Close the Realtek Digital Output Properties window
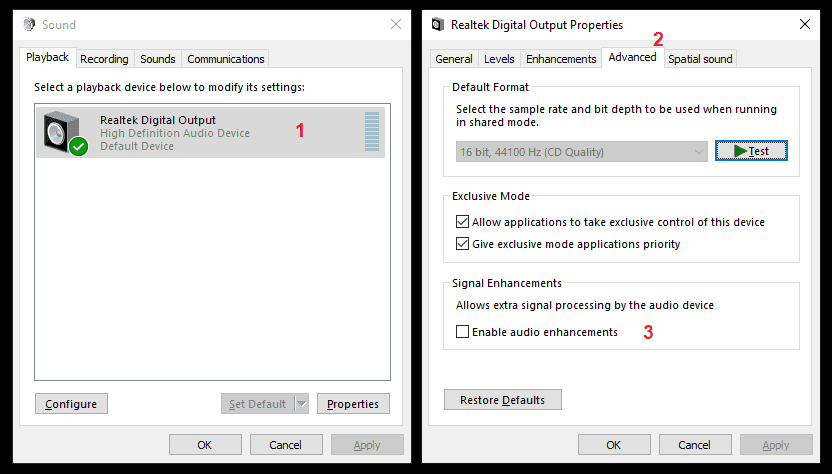The image size is (832, 474). pos(805,24)
